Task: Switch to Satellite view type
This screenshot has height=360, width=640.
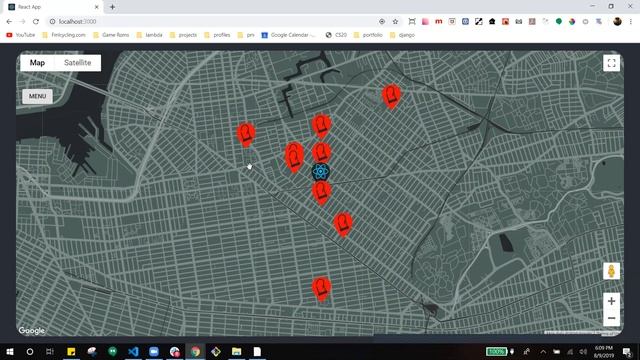Action: click(x=78, y=63)
